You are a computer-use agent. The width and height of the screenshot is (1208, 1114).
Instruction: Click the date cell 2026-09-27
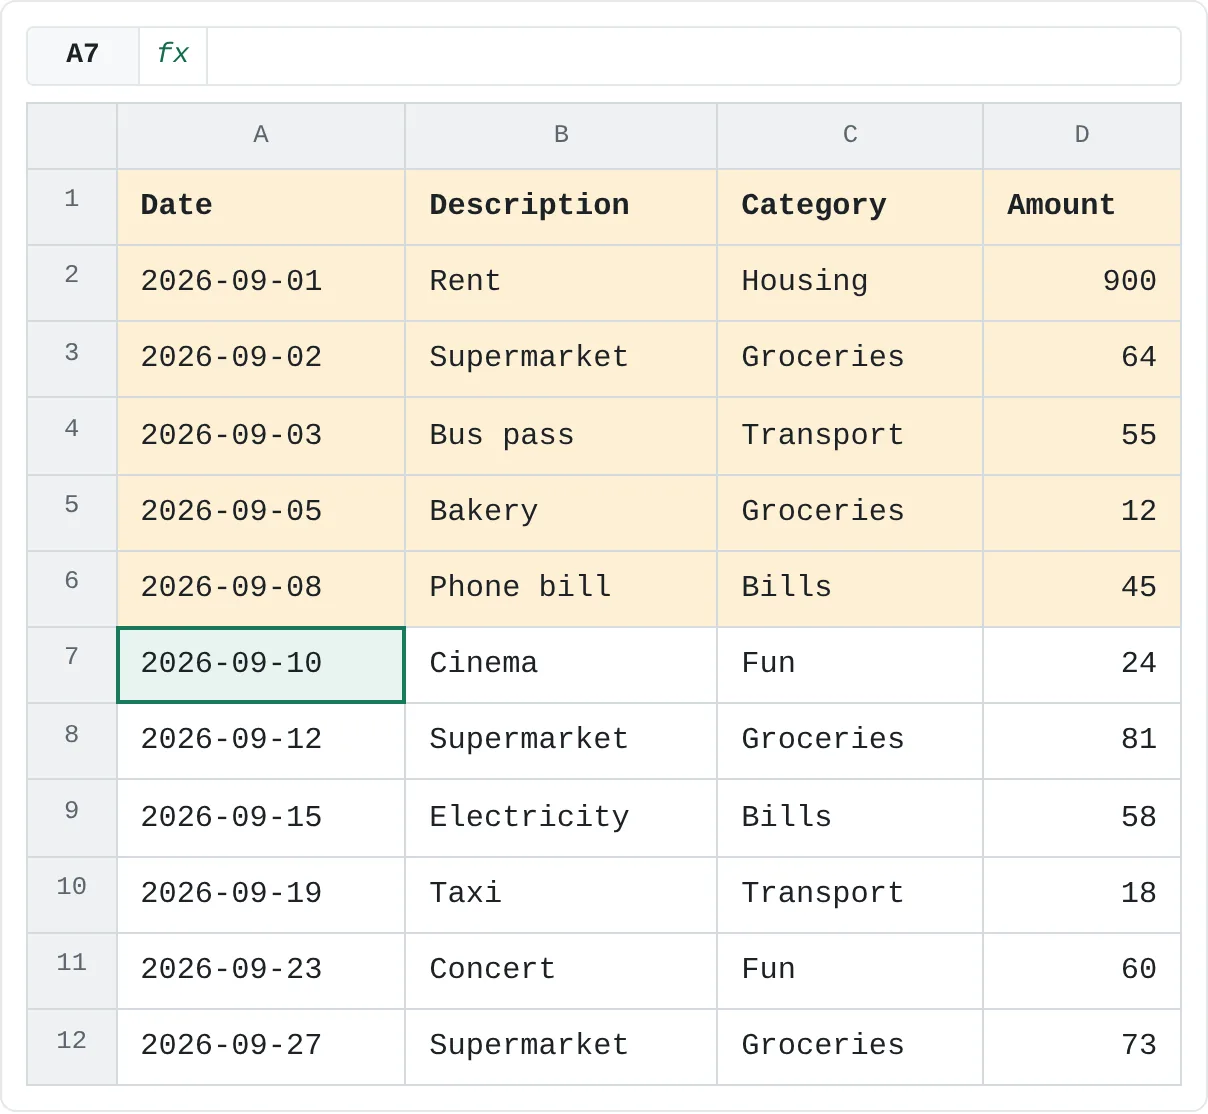[x=261, y=1047]
